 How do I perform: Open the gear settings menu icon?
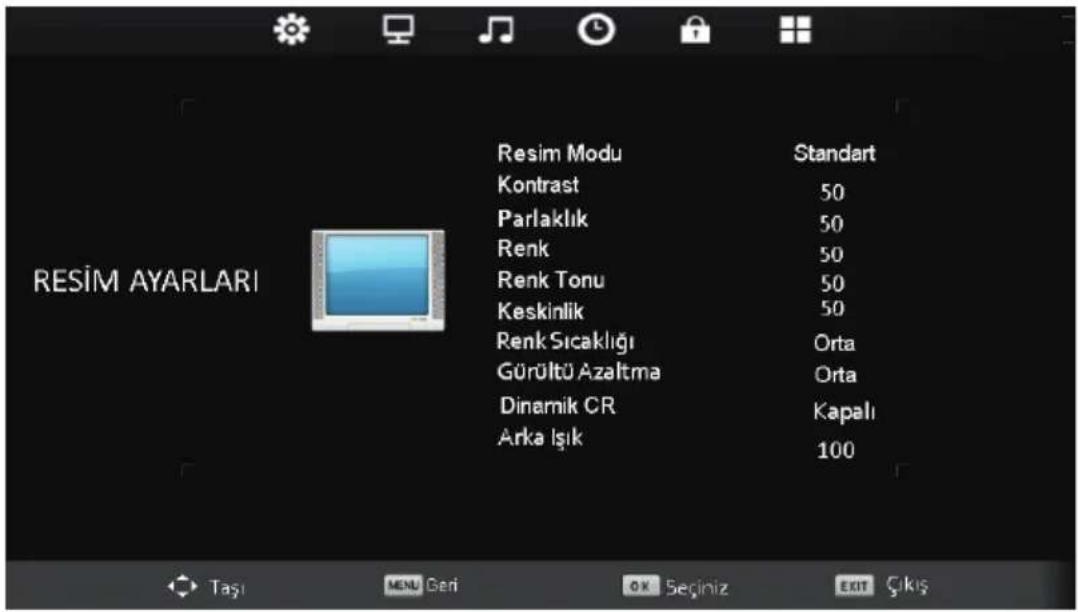coord(292,31)
